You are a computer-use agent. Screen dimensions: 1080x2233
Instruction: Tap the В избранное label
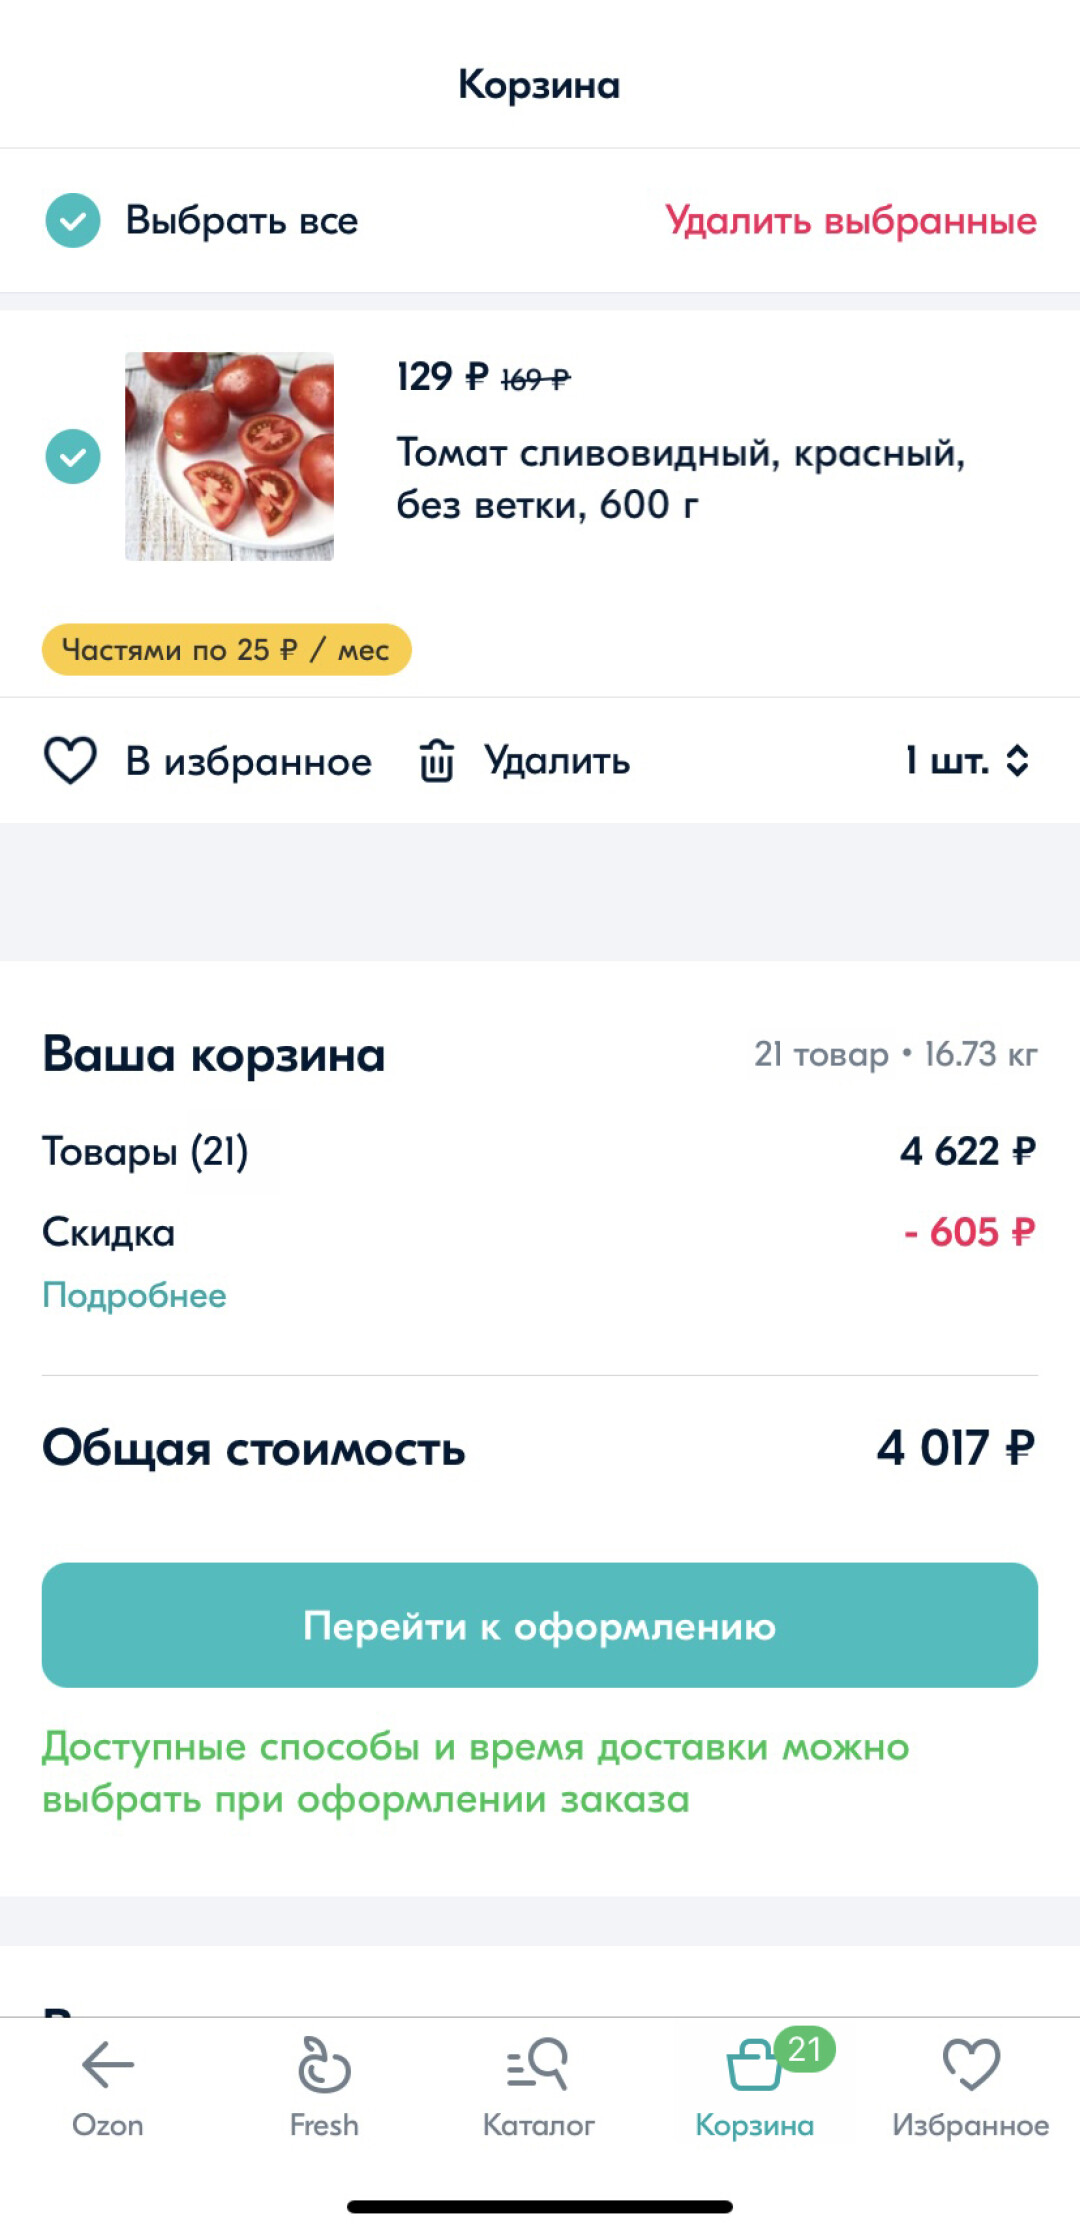248,762
